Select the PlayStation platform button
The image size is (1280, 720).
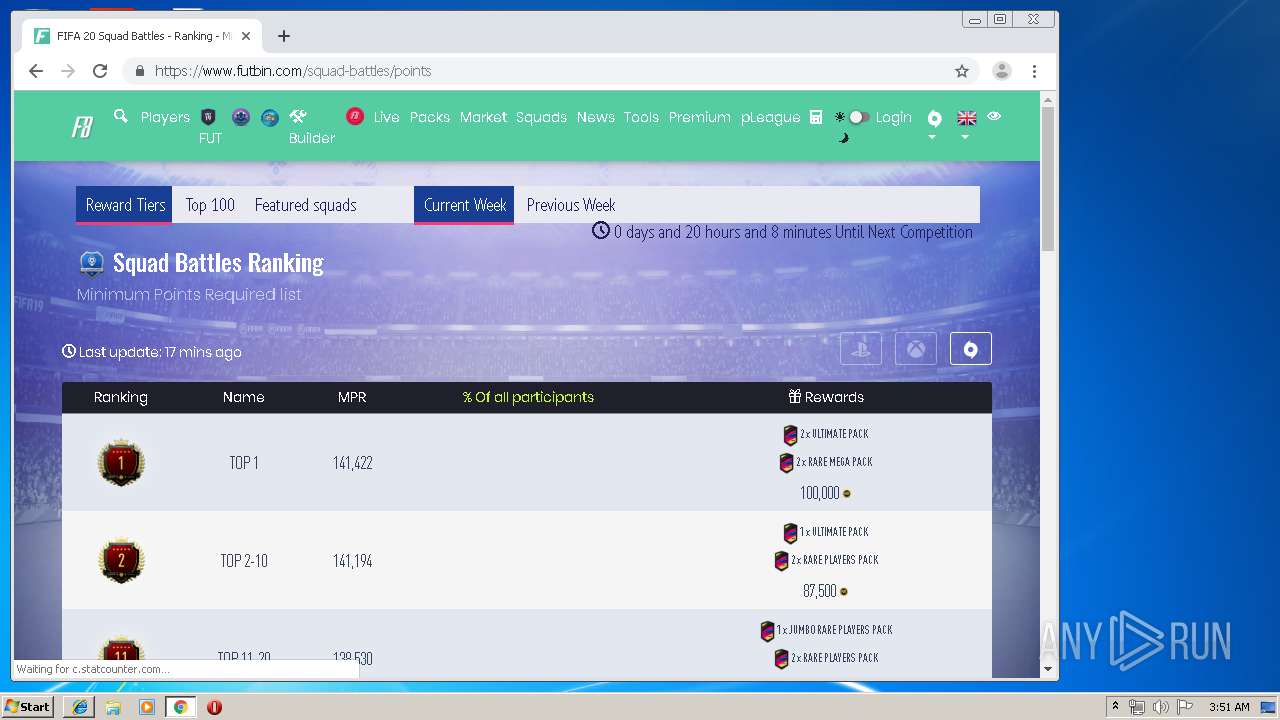[861, 349]
